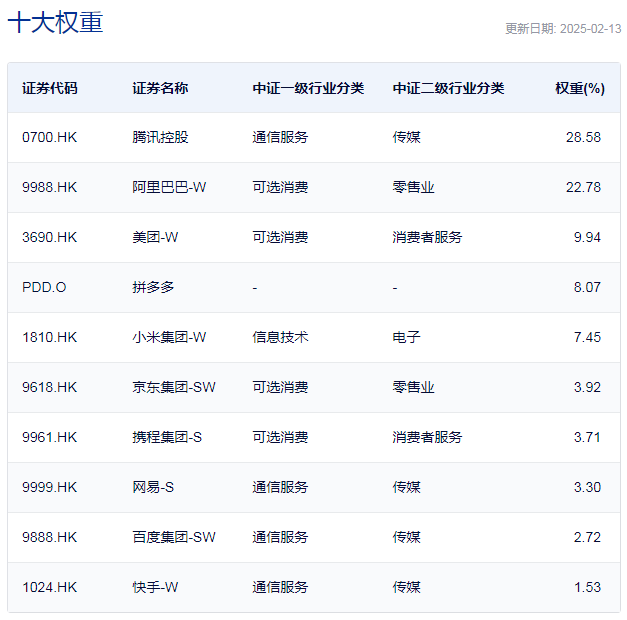This screenshot has height=620, width=627.
Task: Click the 权重(%) column header
Action: [x=580, y=88]
